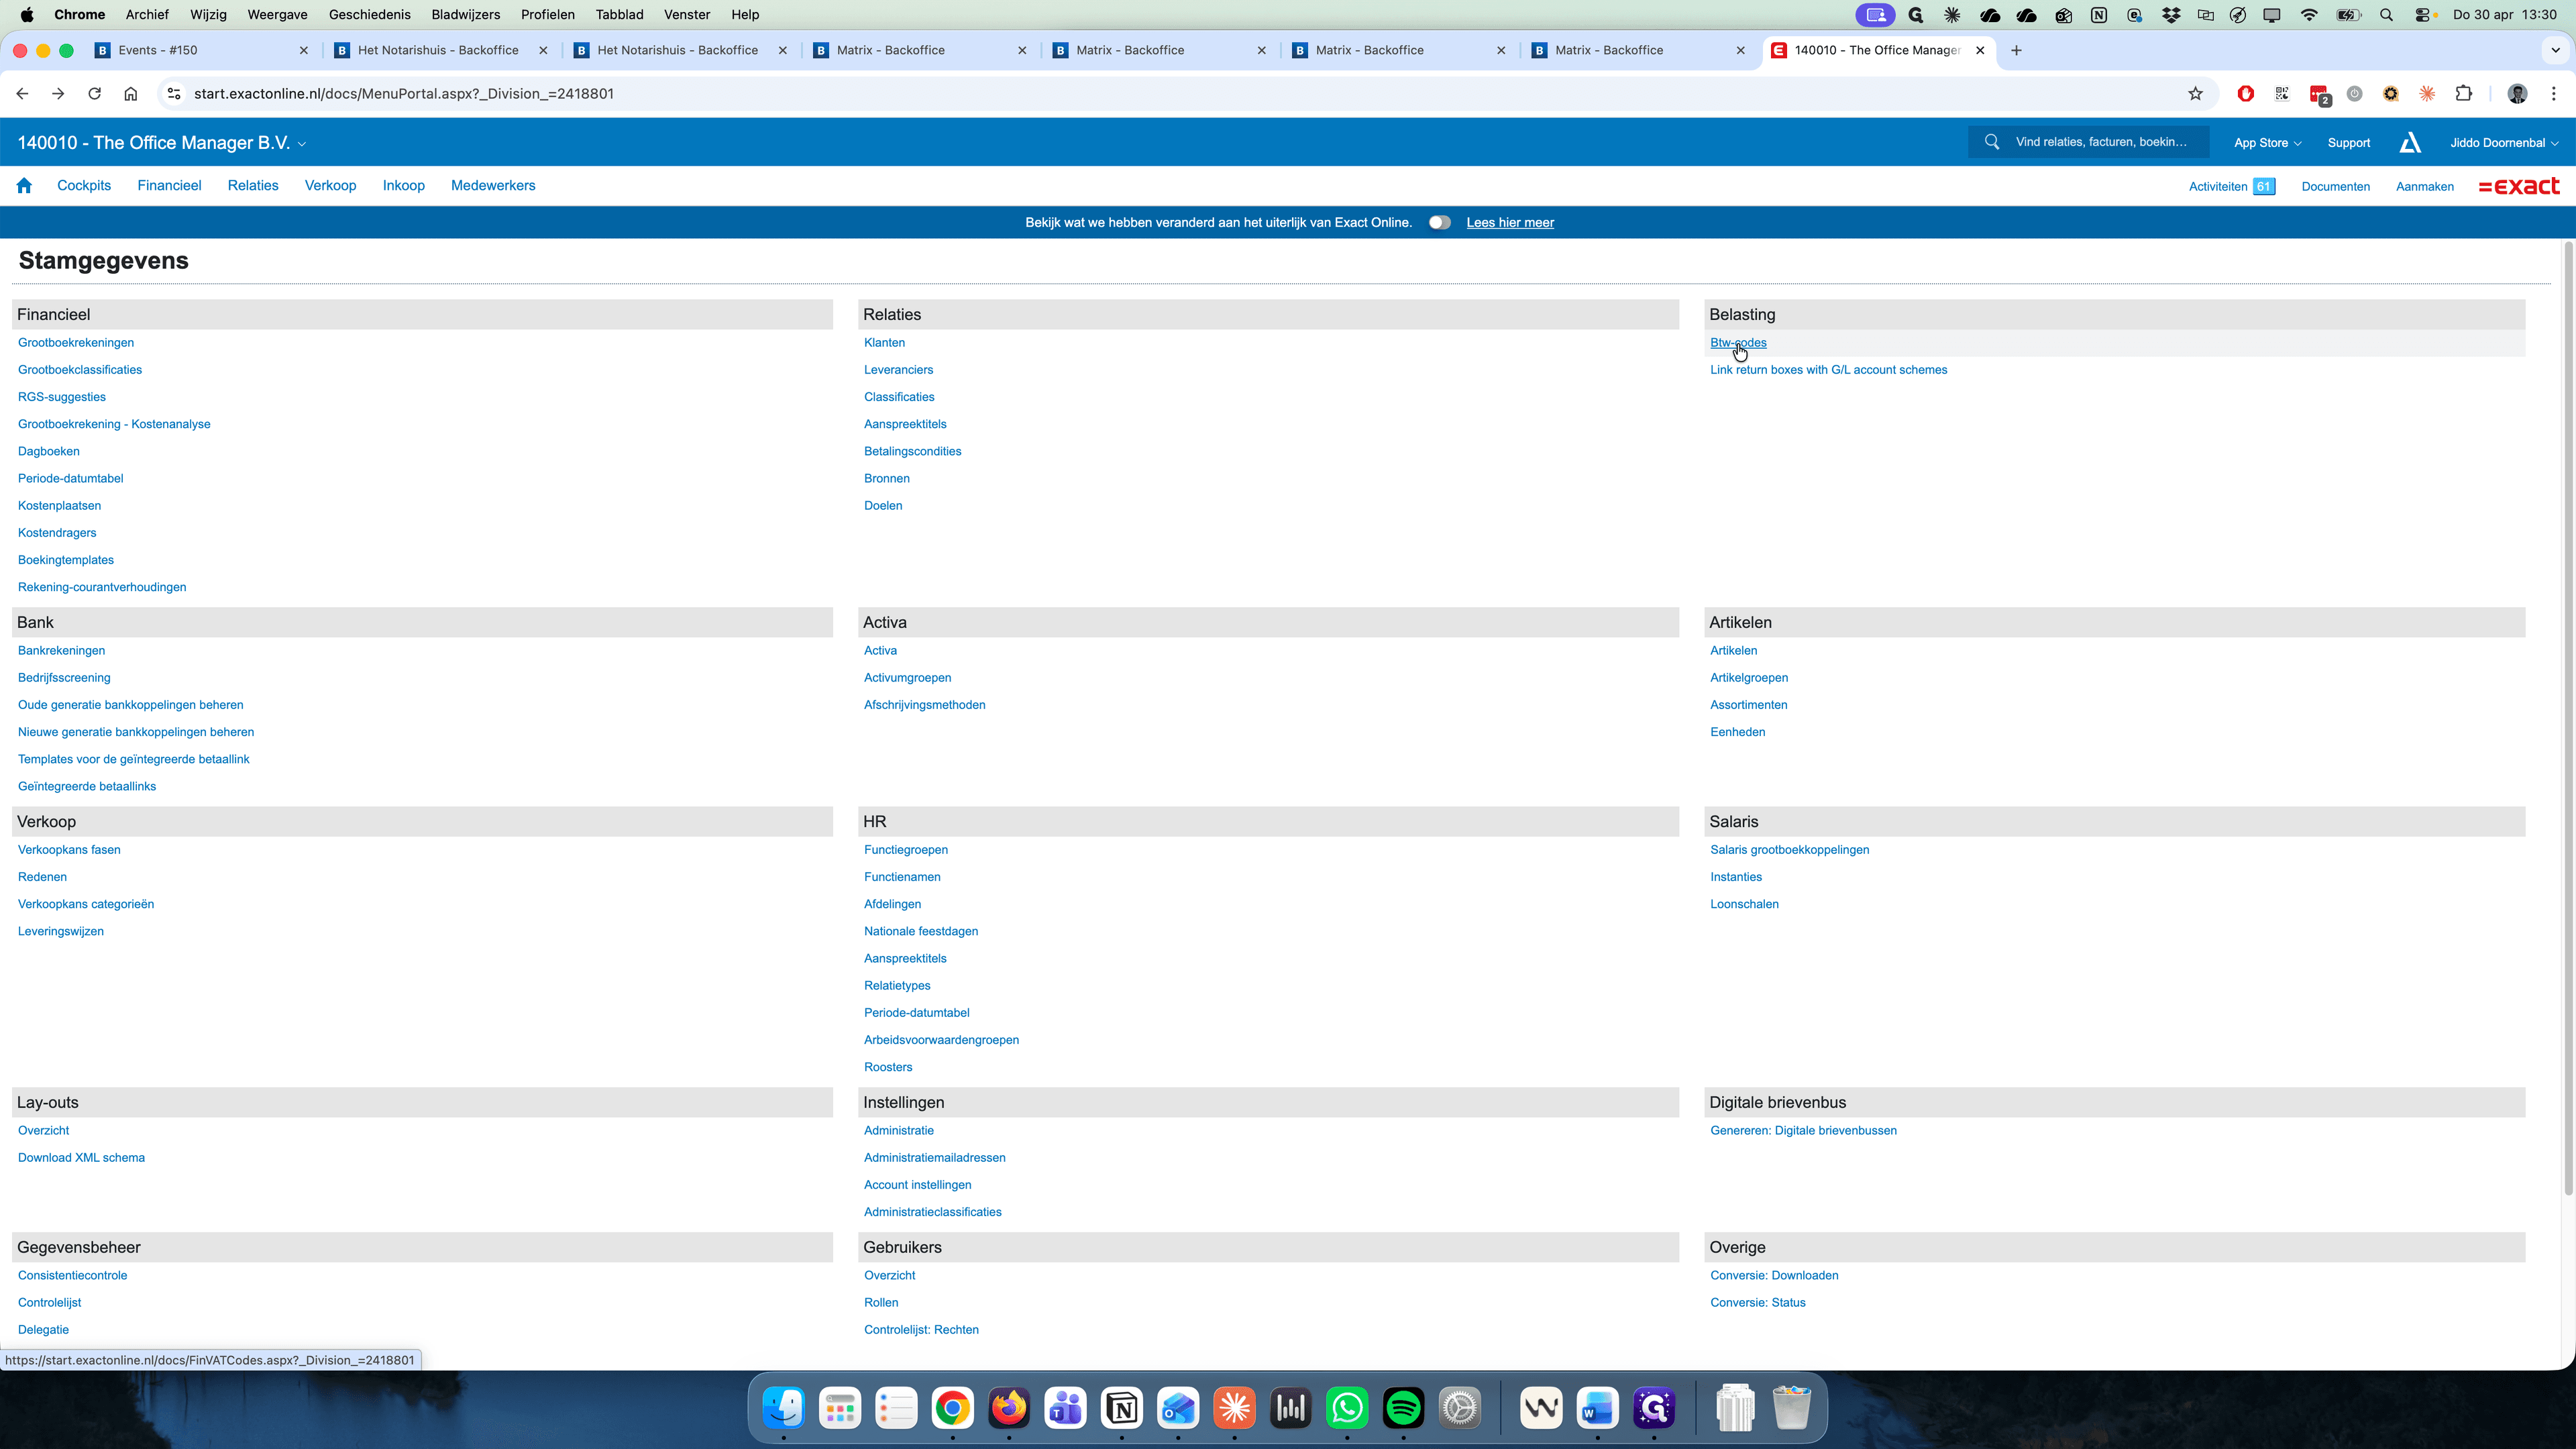This screenshot has width=2576, height=1449.
Task: Open the App Store dropdown
Action: [2267, 143]
